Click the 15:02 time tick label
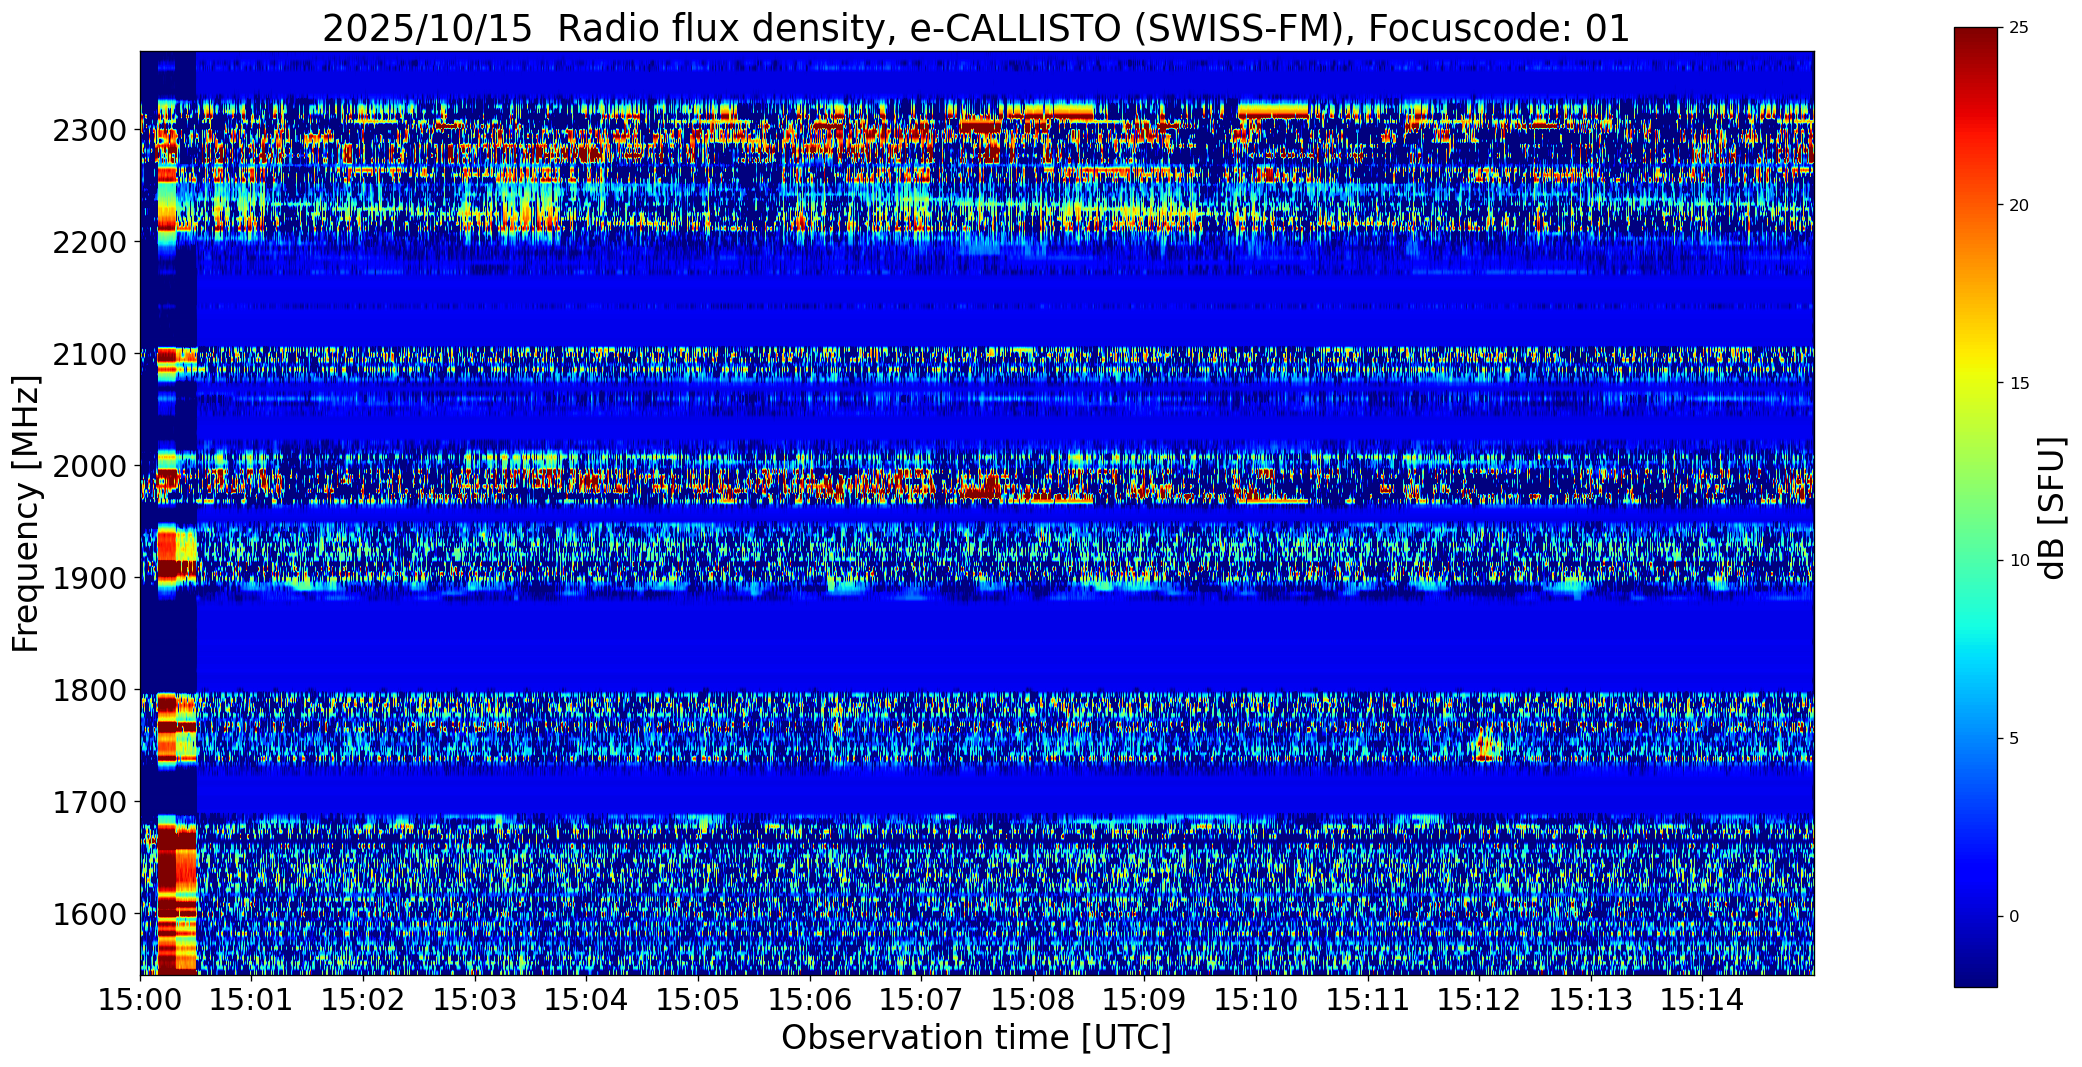Screen dimensions: 2082x1067 pyautogui.click(x=363, y=999)
